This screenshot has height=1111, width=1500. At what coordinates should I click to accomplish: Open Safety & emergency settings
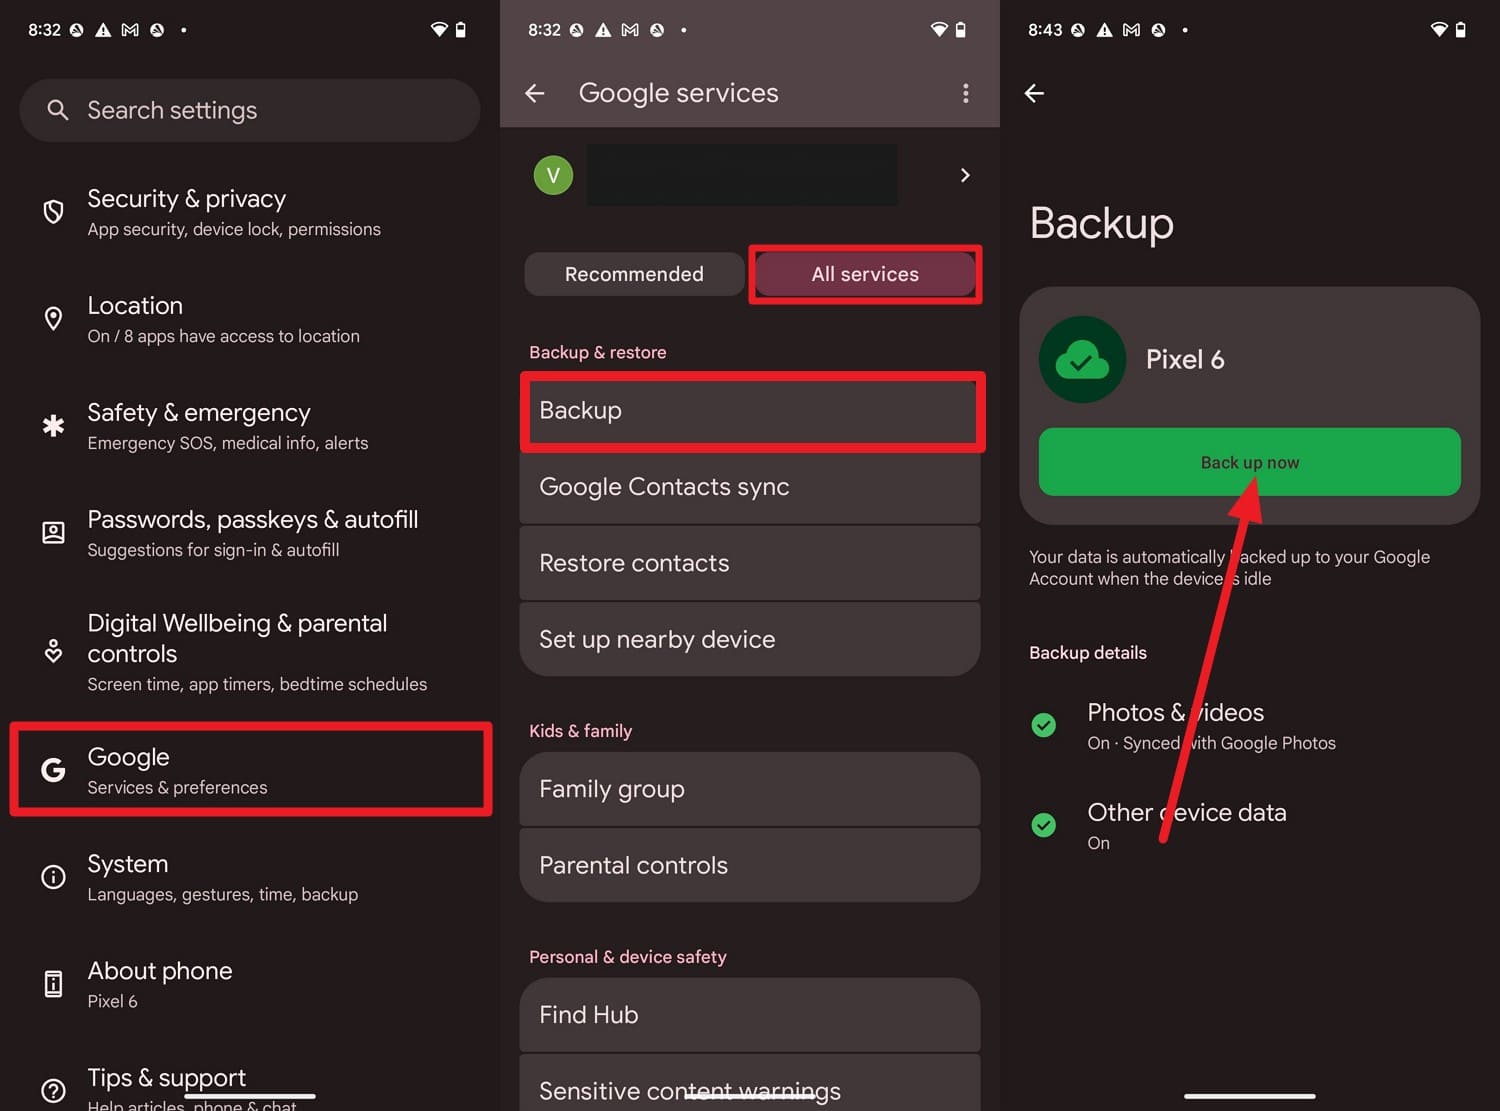[x=250, y=427]
